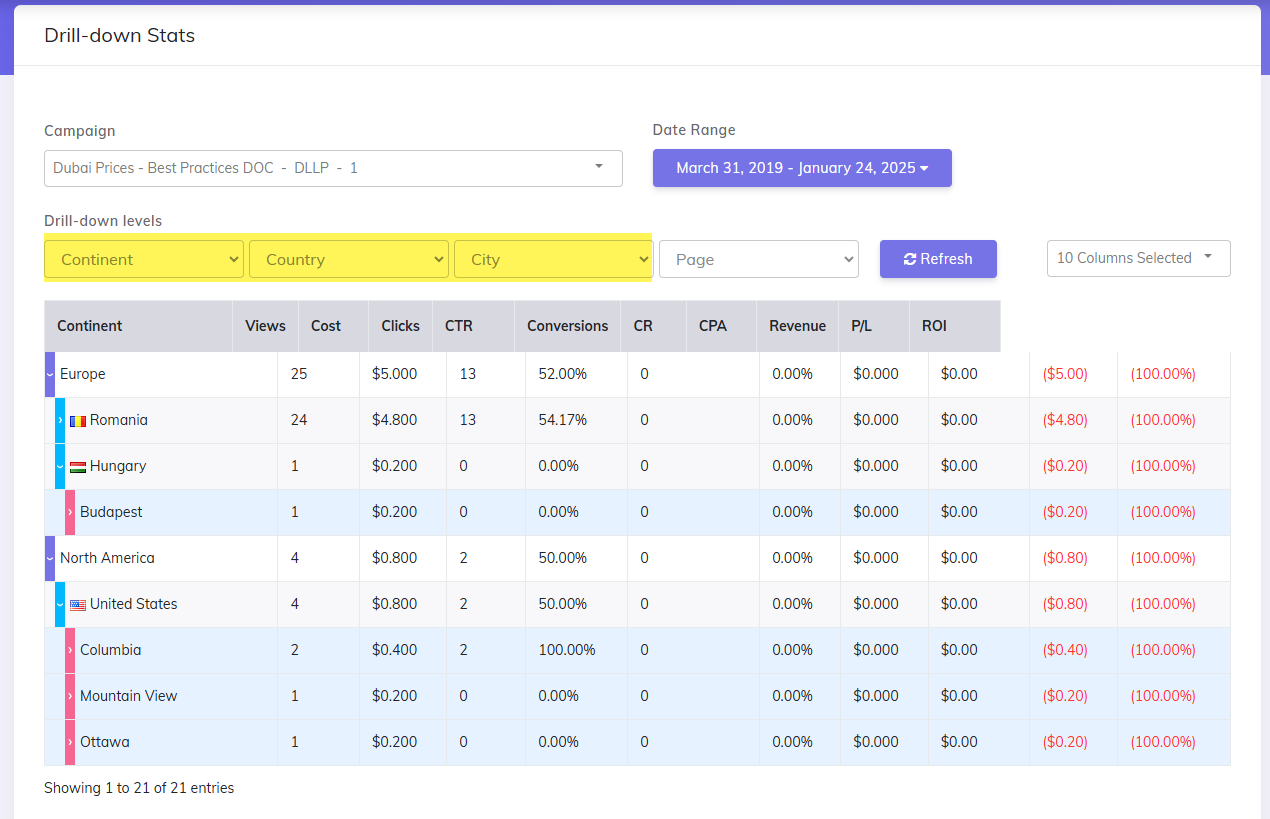Viewport: 1270px width, 819px height.
Task: Collapse the Europe continent row
Action: click(x=50, y=374)
